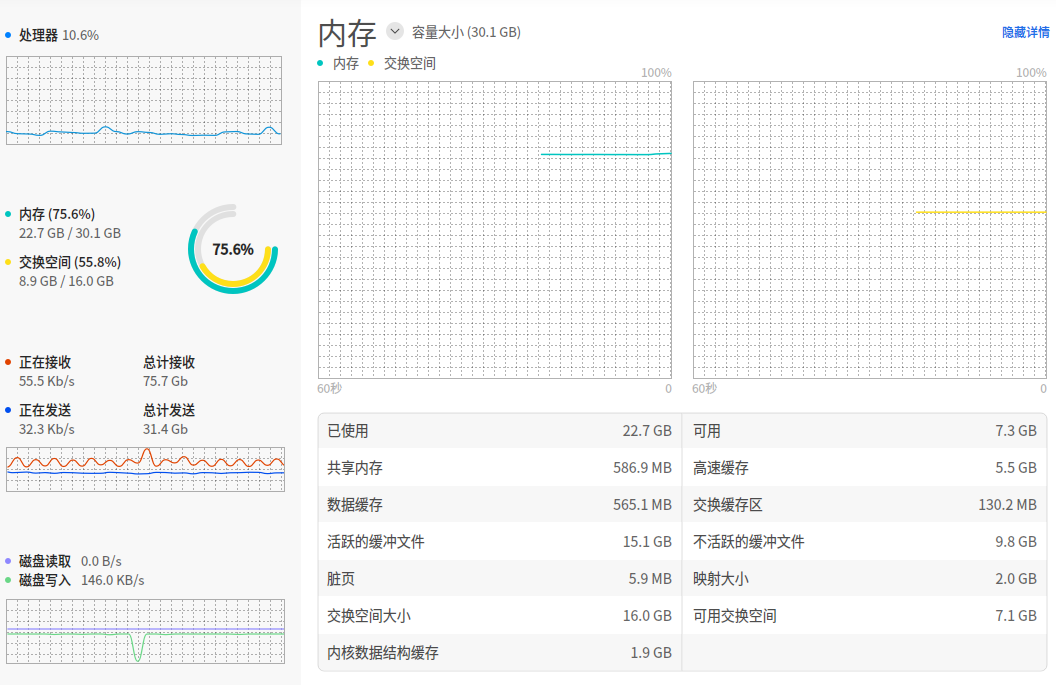
Task: Click the red dot beside 正在接收
Action: (8, 362)
